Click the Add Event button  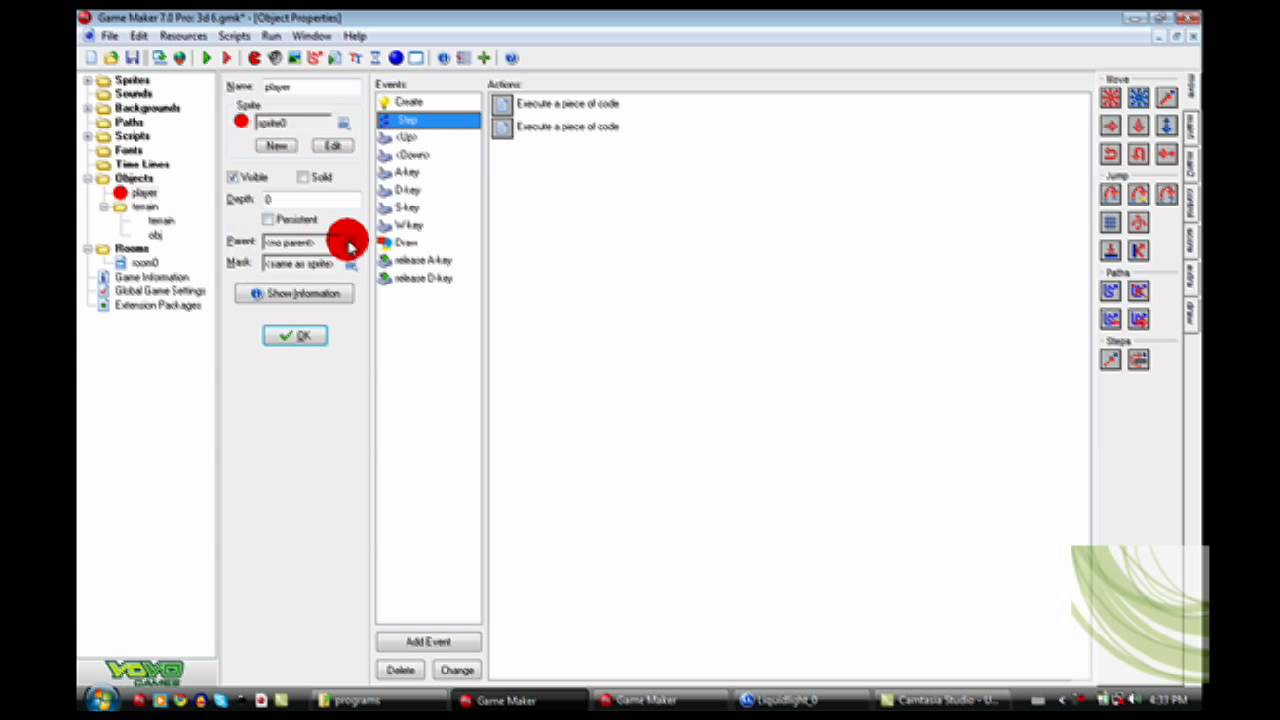point(428,642)
